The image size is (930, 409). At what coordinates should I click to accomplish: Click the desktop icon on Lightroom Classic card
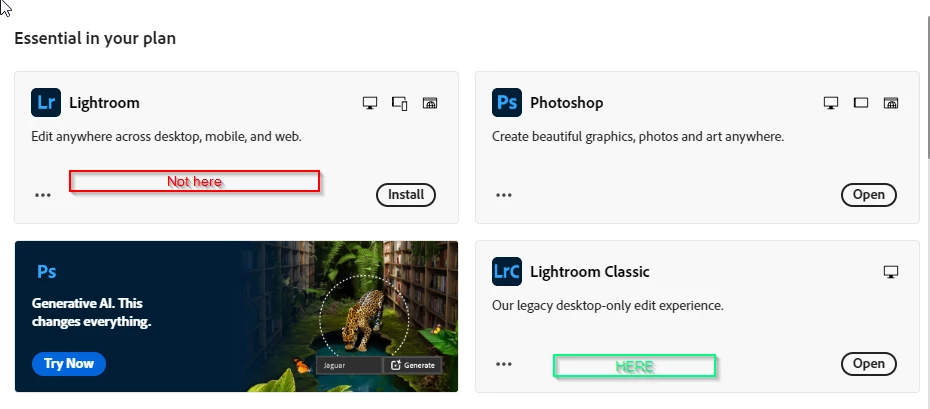pos(890,272)
